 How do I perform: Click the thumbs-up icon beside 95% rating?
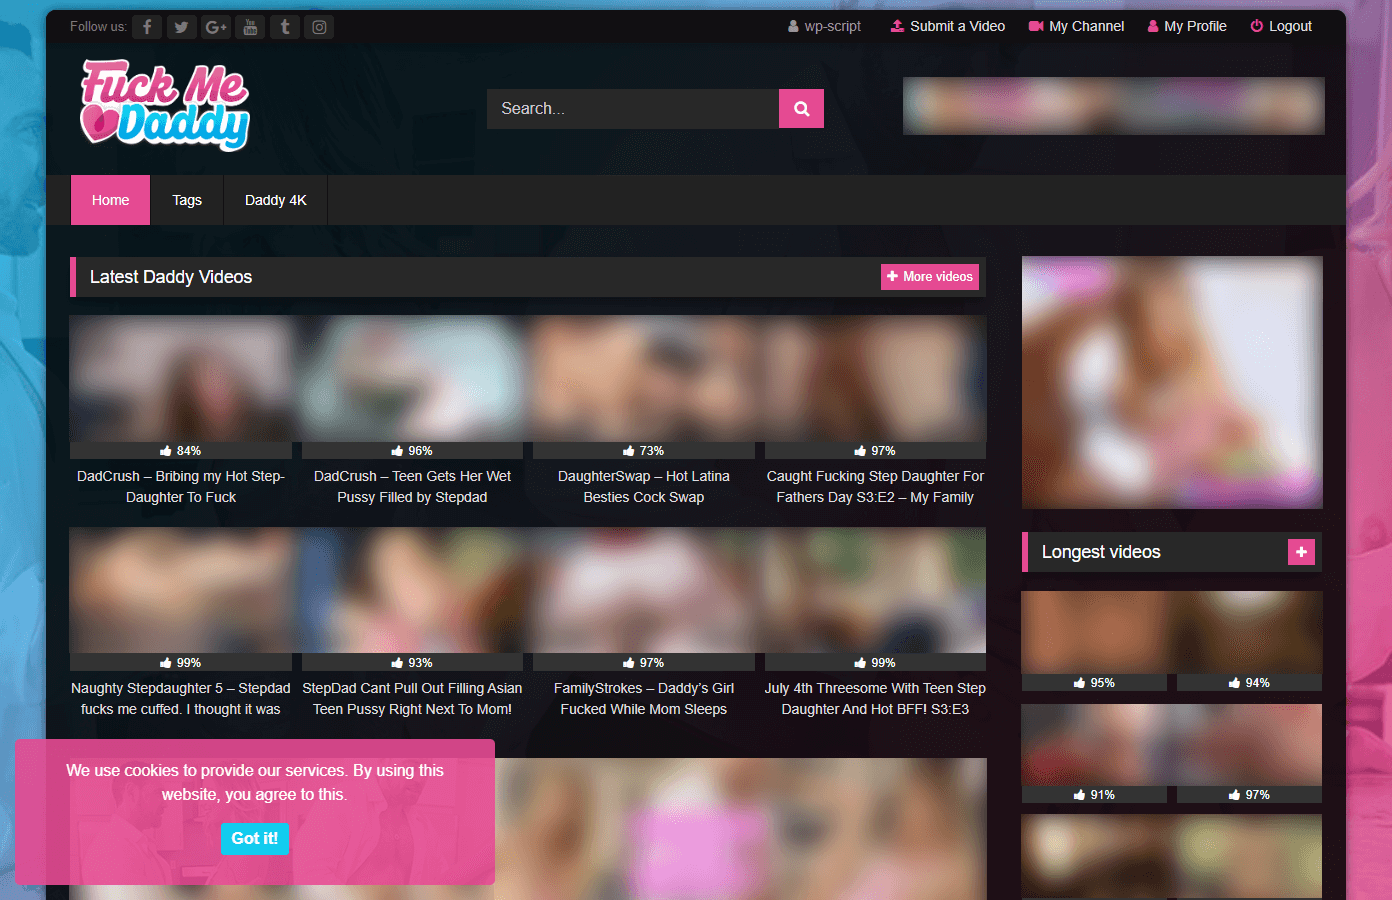click(1080, 683)
